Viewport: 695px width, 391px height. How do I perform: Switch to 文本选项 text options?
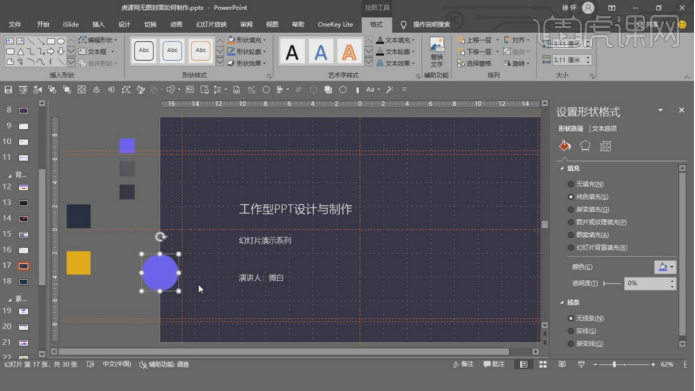tap(604, 129)
